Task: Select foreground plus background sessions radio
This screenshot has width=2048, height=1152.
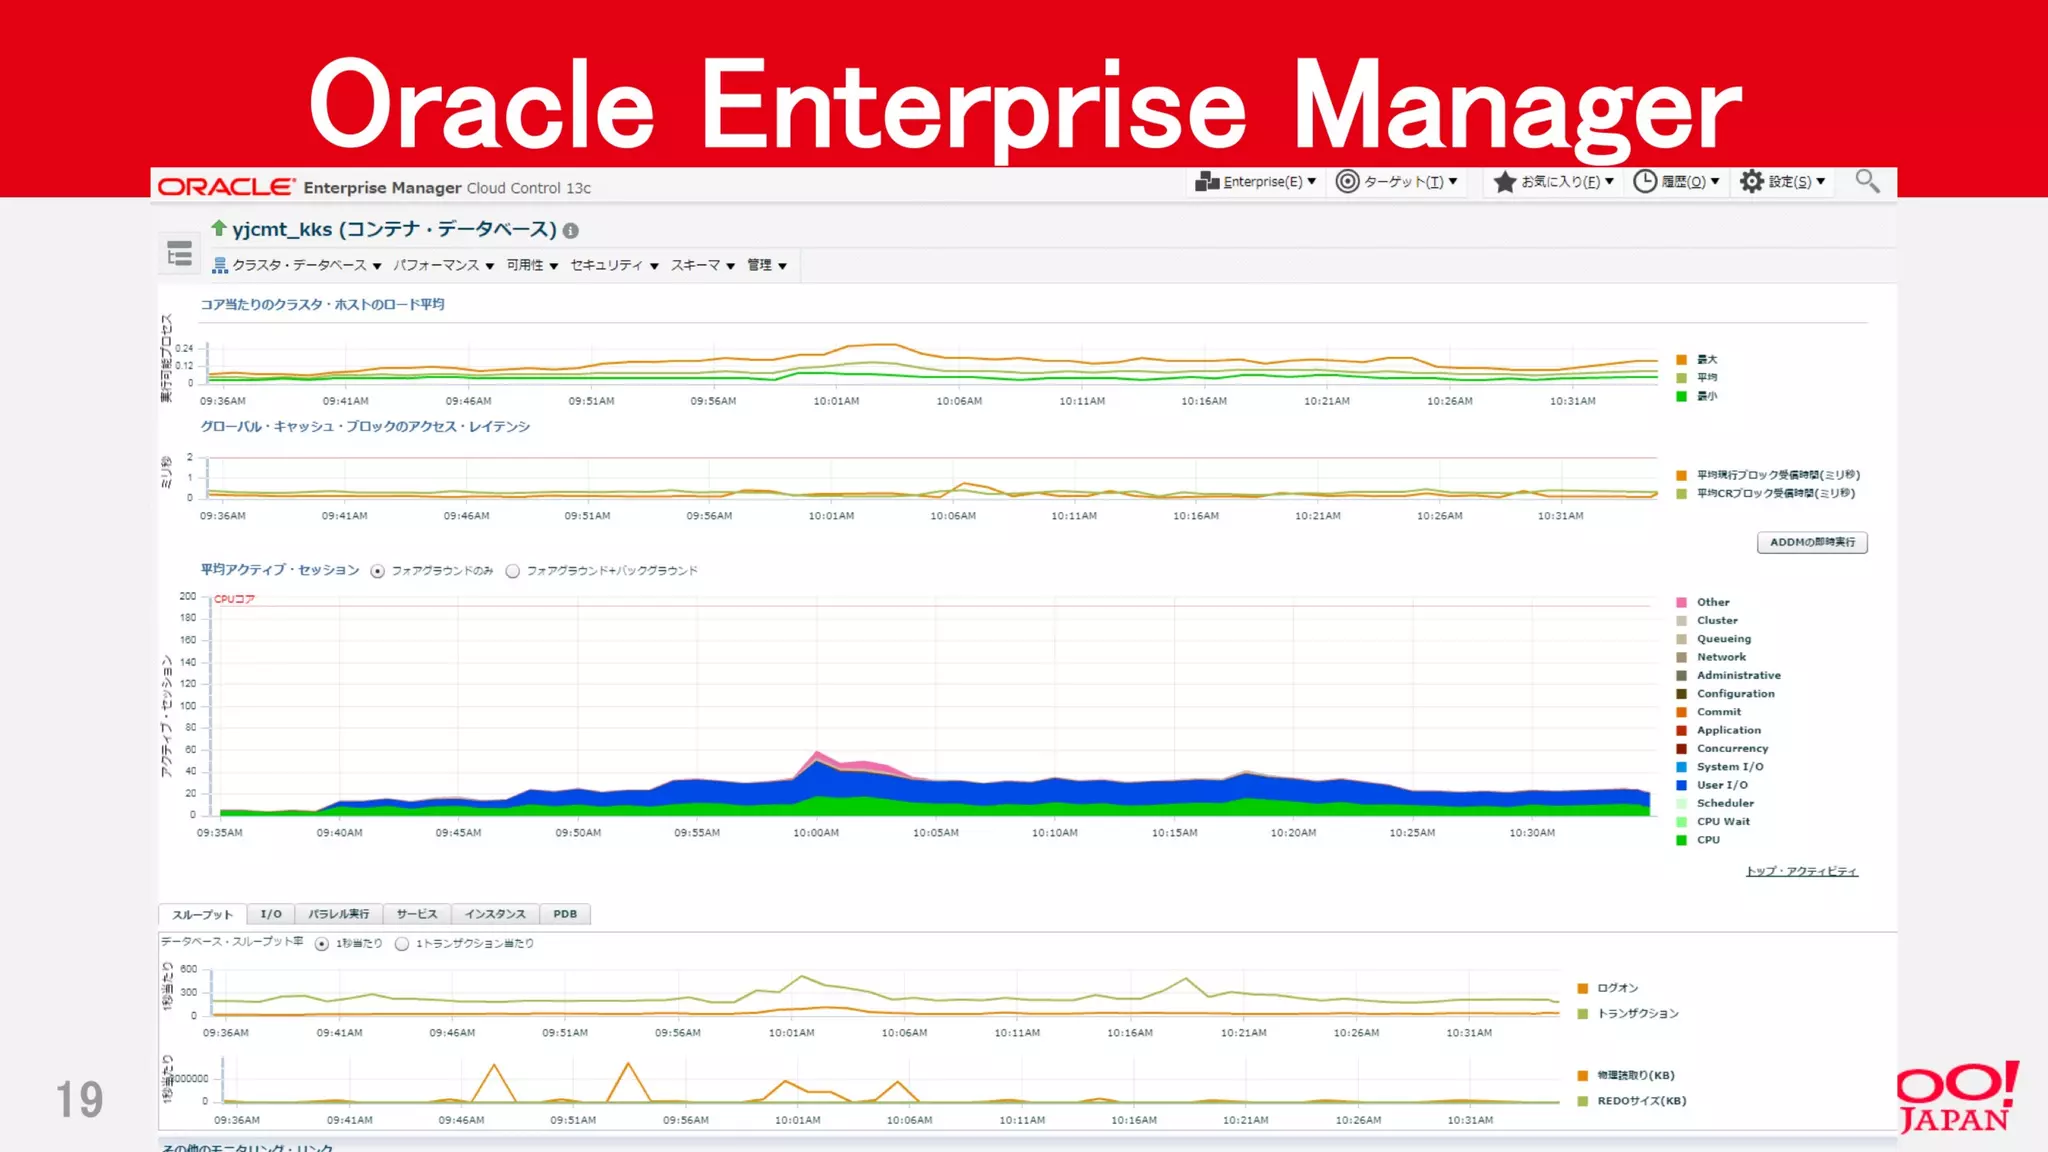Action: point(513,571)
